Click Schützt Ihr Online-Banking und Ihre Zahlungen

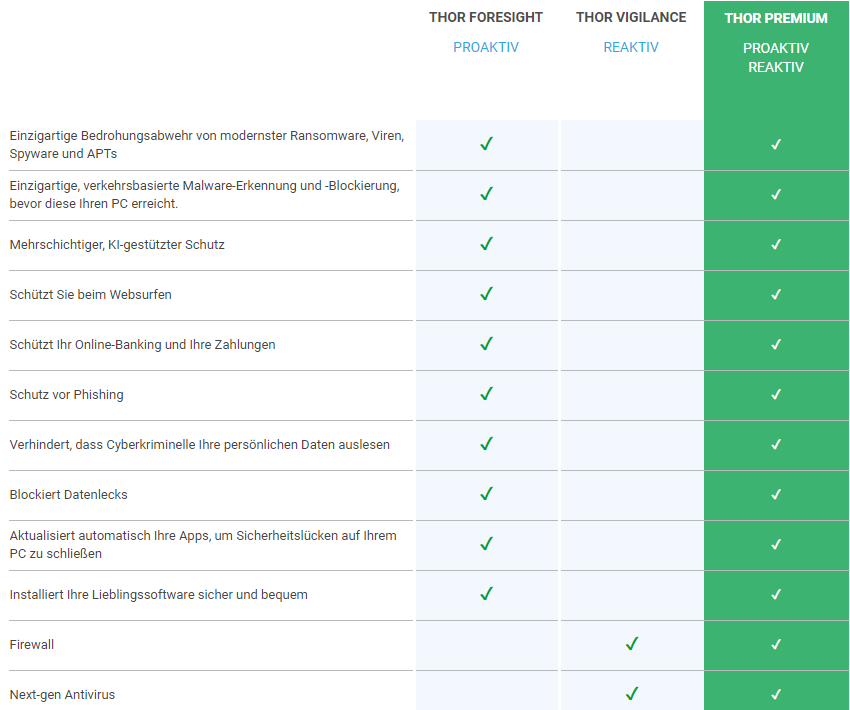(142, 344)
